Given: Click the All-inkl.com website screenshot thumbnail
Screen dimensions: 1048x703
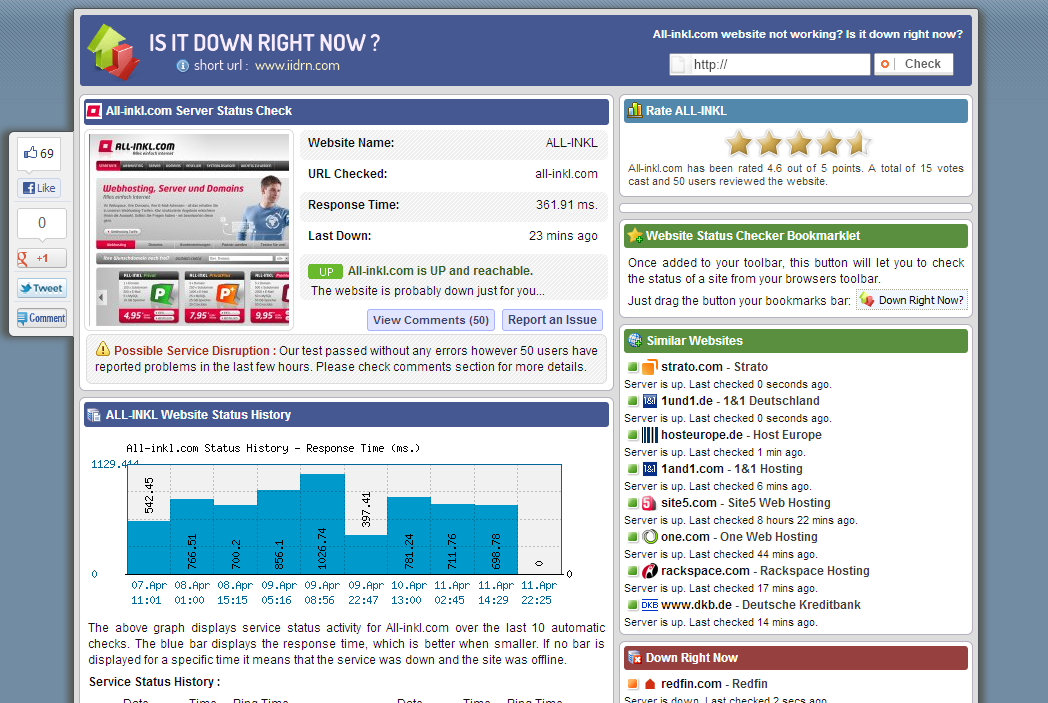Looking at the screenshot, I should (192, 230).
